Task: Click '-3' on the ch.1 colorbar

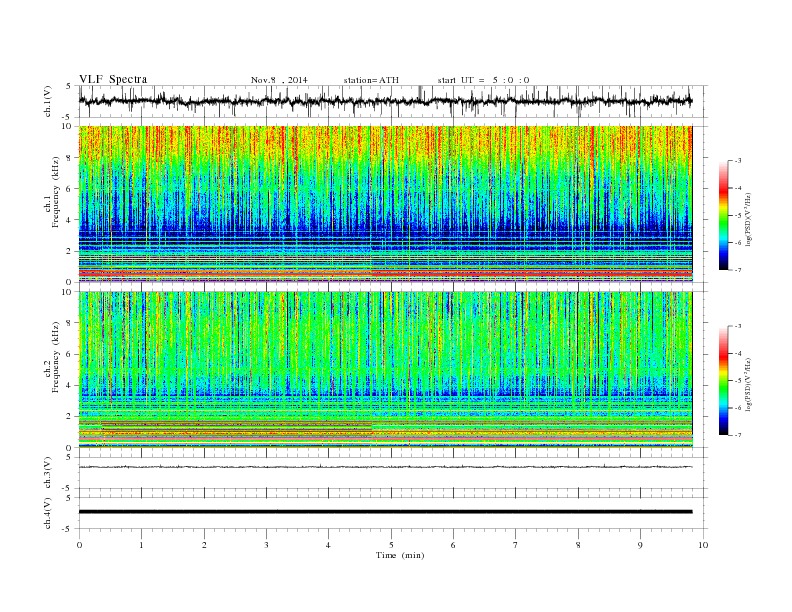Action: click(x=737, y=161)
